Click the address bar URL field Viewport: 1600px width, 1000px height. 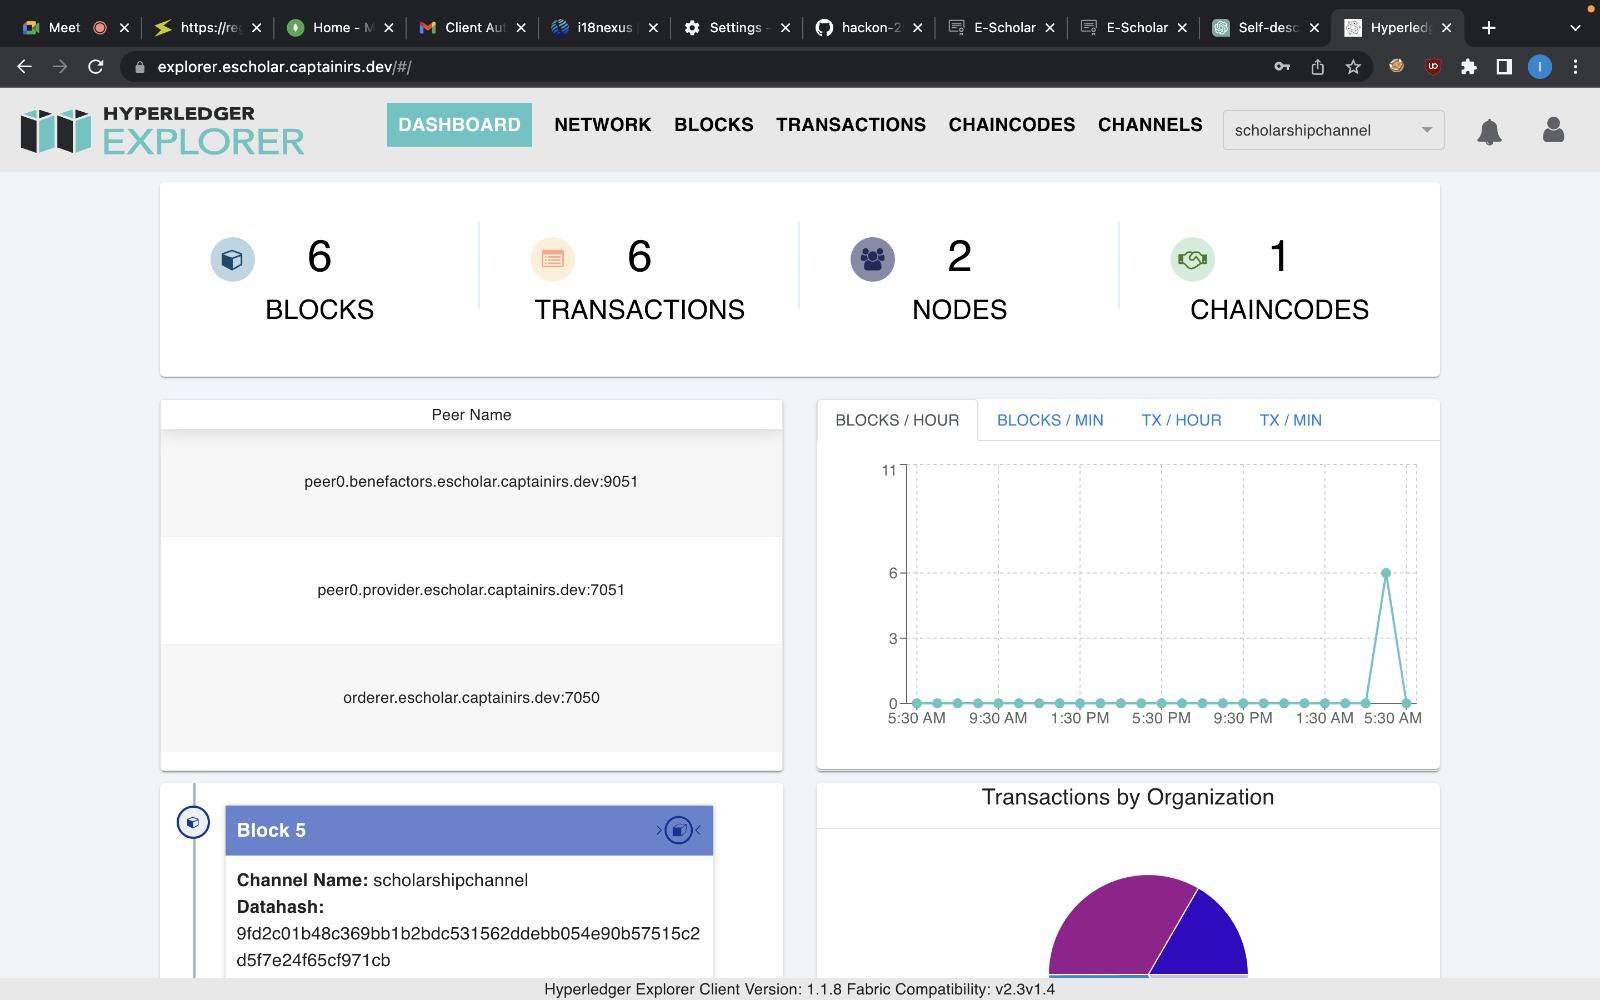coord(700,67)
